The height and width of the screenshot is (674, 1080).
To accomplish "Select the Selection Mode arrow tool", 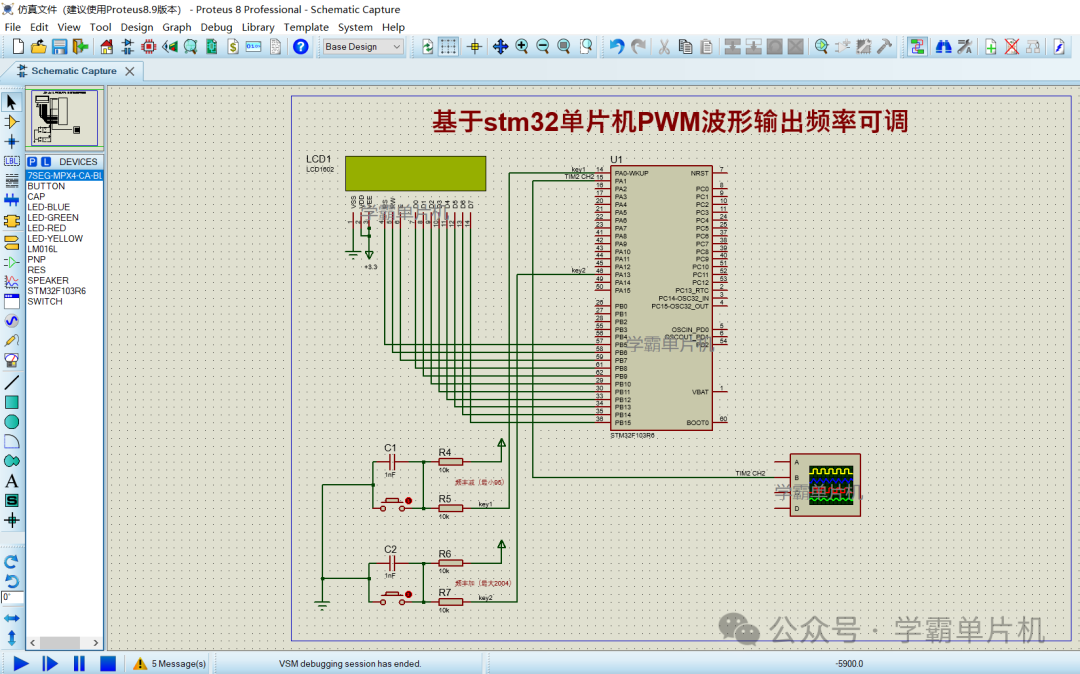I will (x=11, y=102).
